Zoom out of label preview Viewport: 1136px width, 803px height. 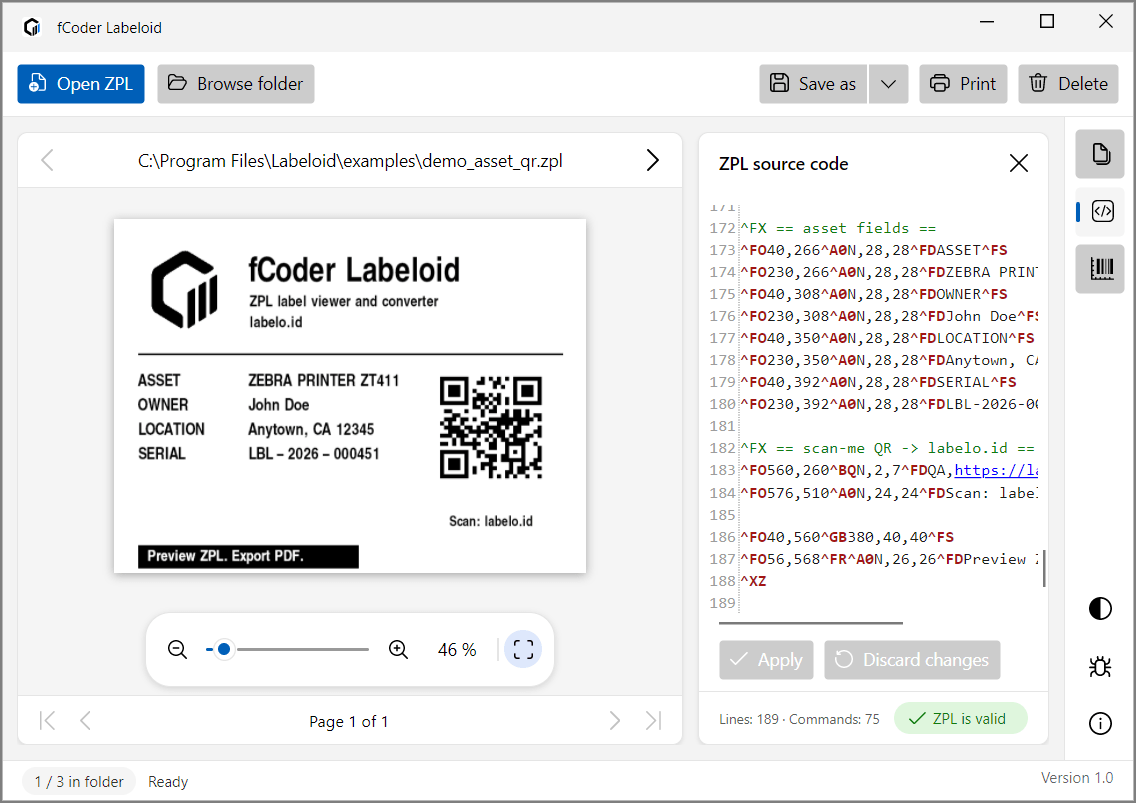pyautogui.click(x=178, y=649)
